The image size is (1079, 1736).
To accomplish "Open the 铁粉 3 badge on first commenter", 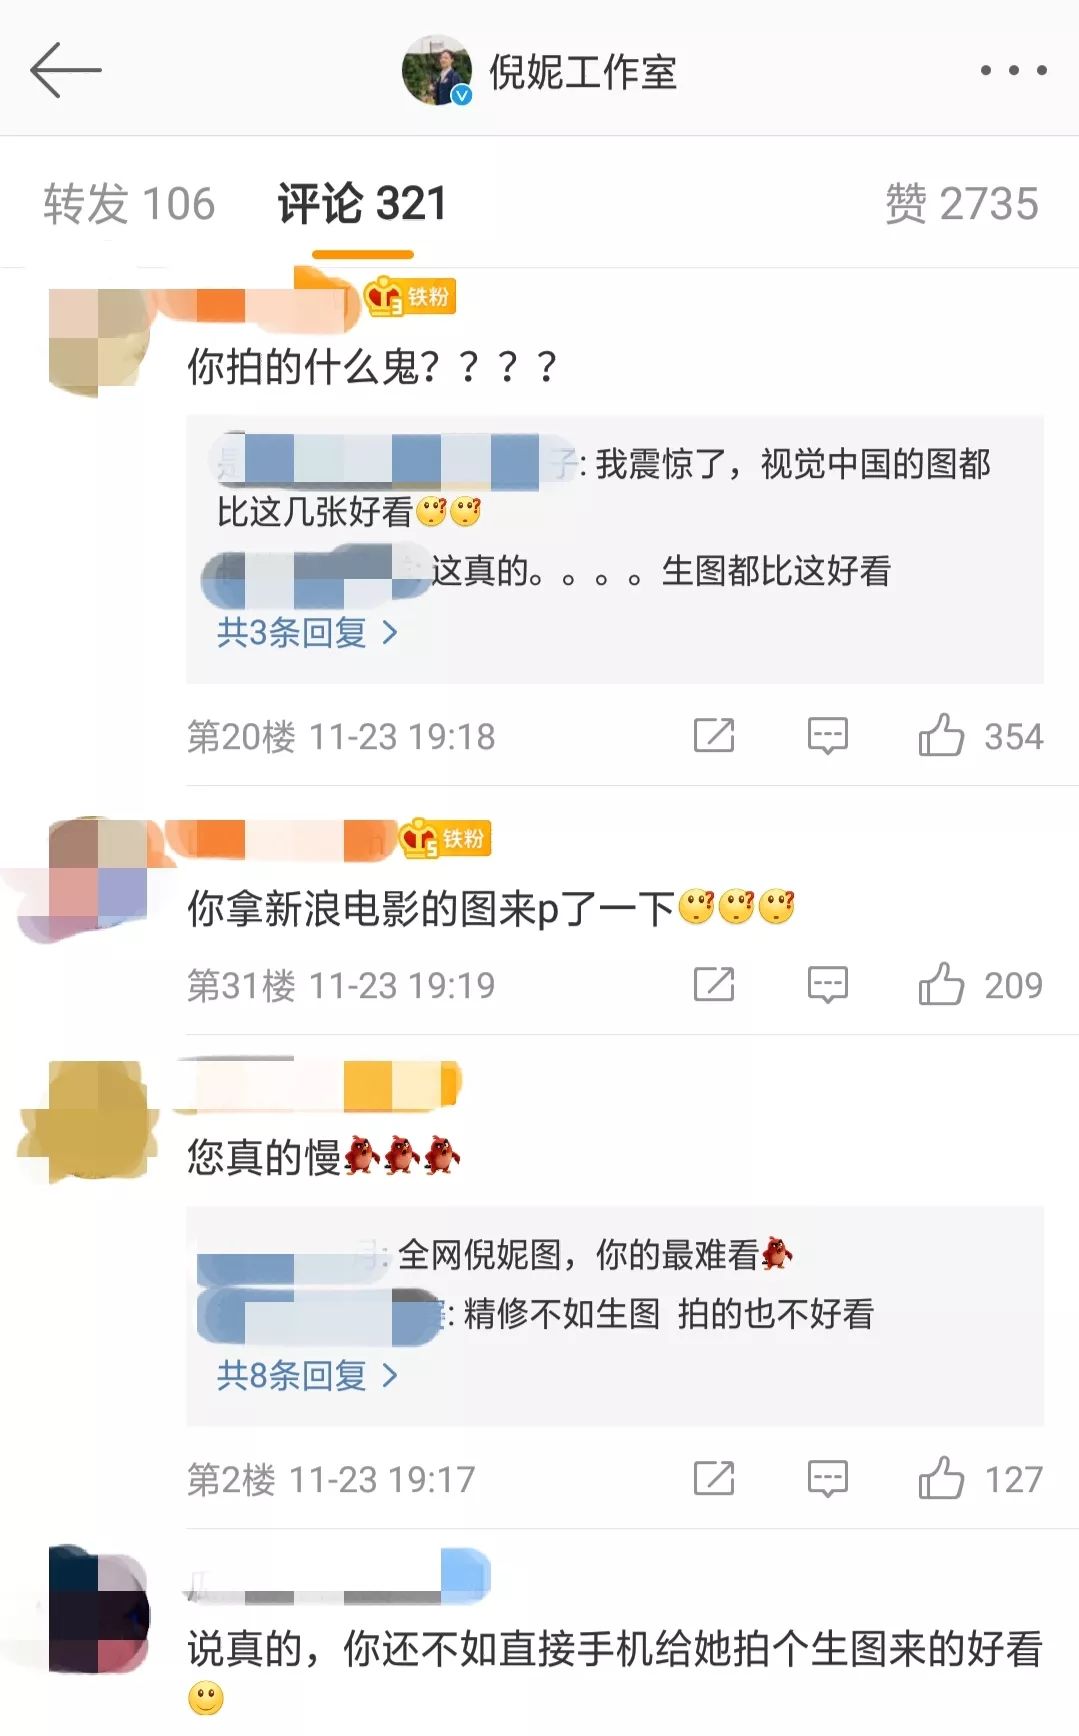I will [410, 297].
